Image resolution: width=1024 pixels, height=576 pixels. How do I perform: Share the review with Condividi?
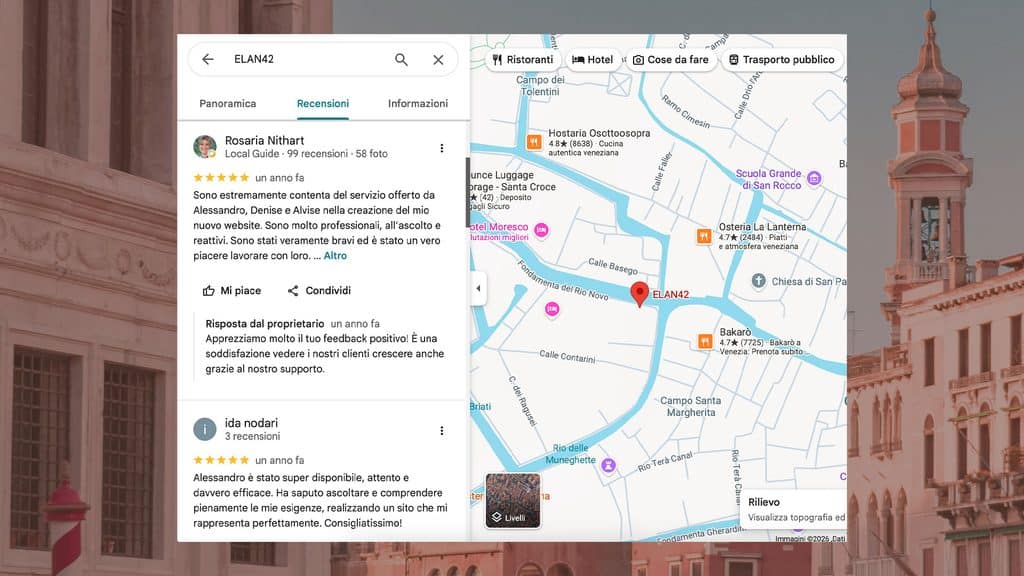319,291
